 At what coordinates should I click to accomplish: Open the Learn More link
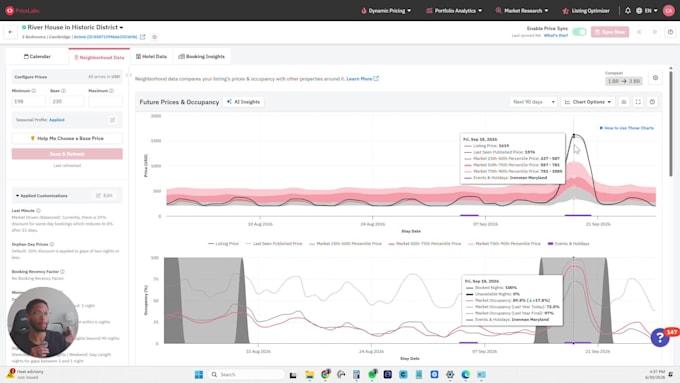363,79
